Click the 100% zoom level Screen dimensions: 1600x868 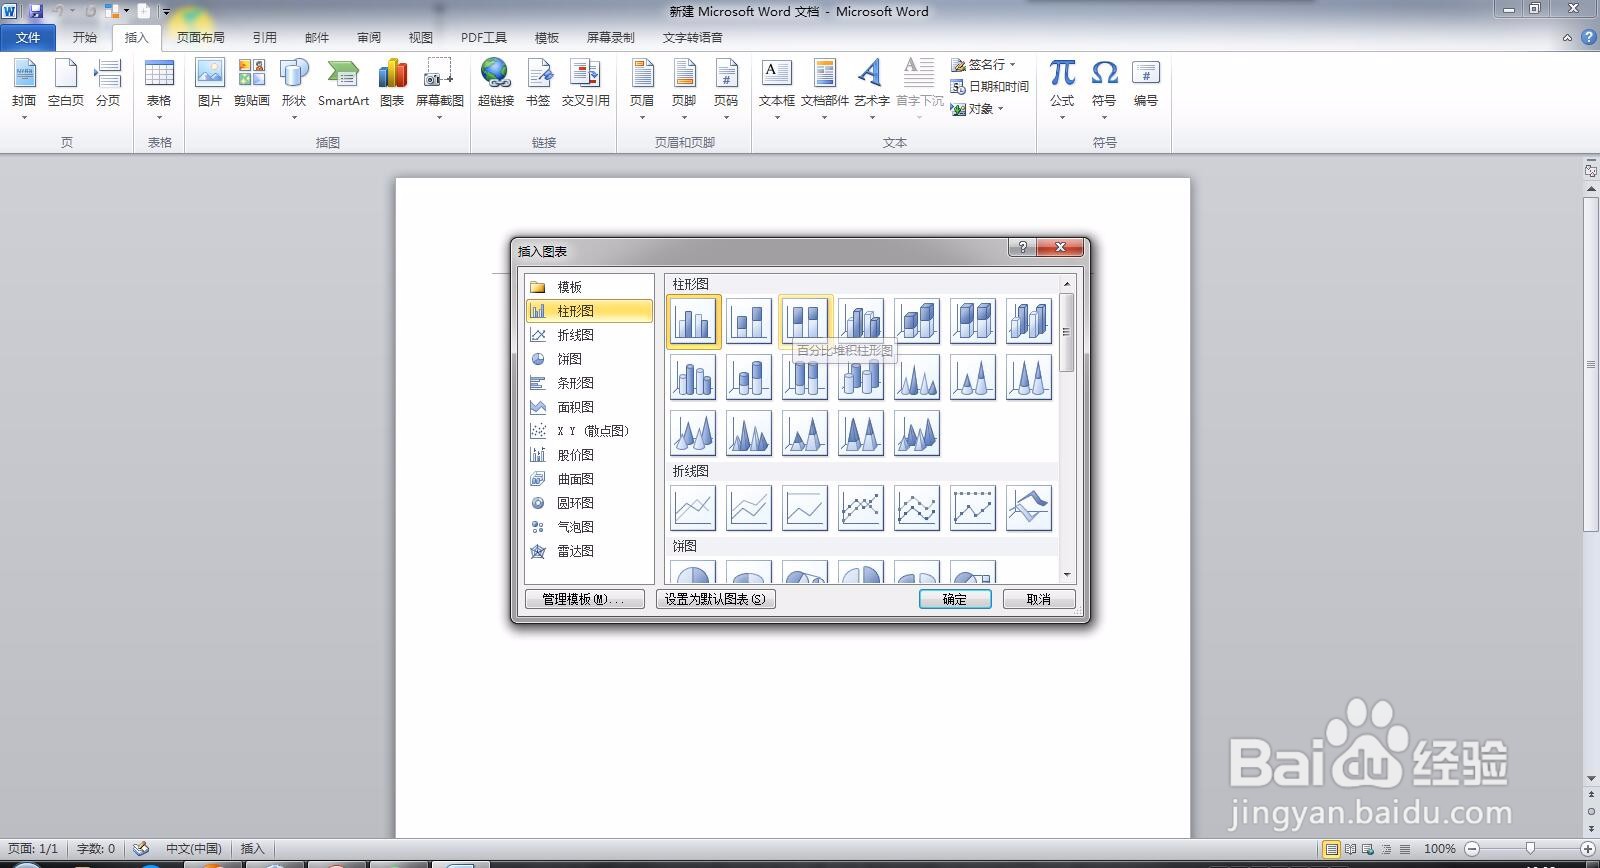[x=1439, y=849]
